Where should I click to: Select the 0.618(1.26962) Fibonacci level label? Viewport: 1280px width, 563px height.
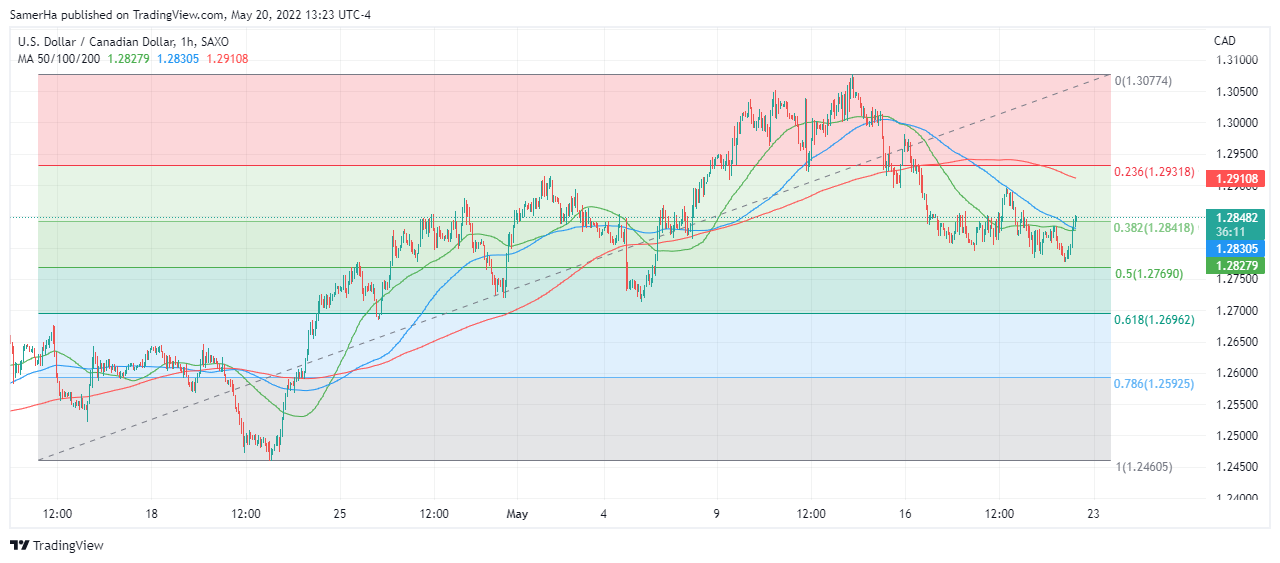[x=1153, y=319]
